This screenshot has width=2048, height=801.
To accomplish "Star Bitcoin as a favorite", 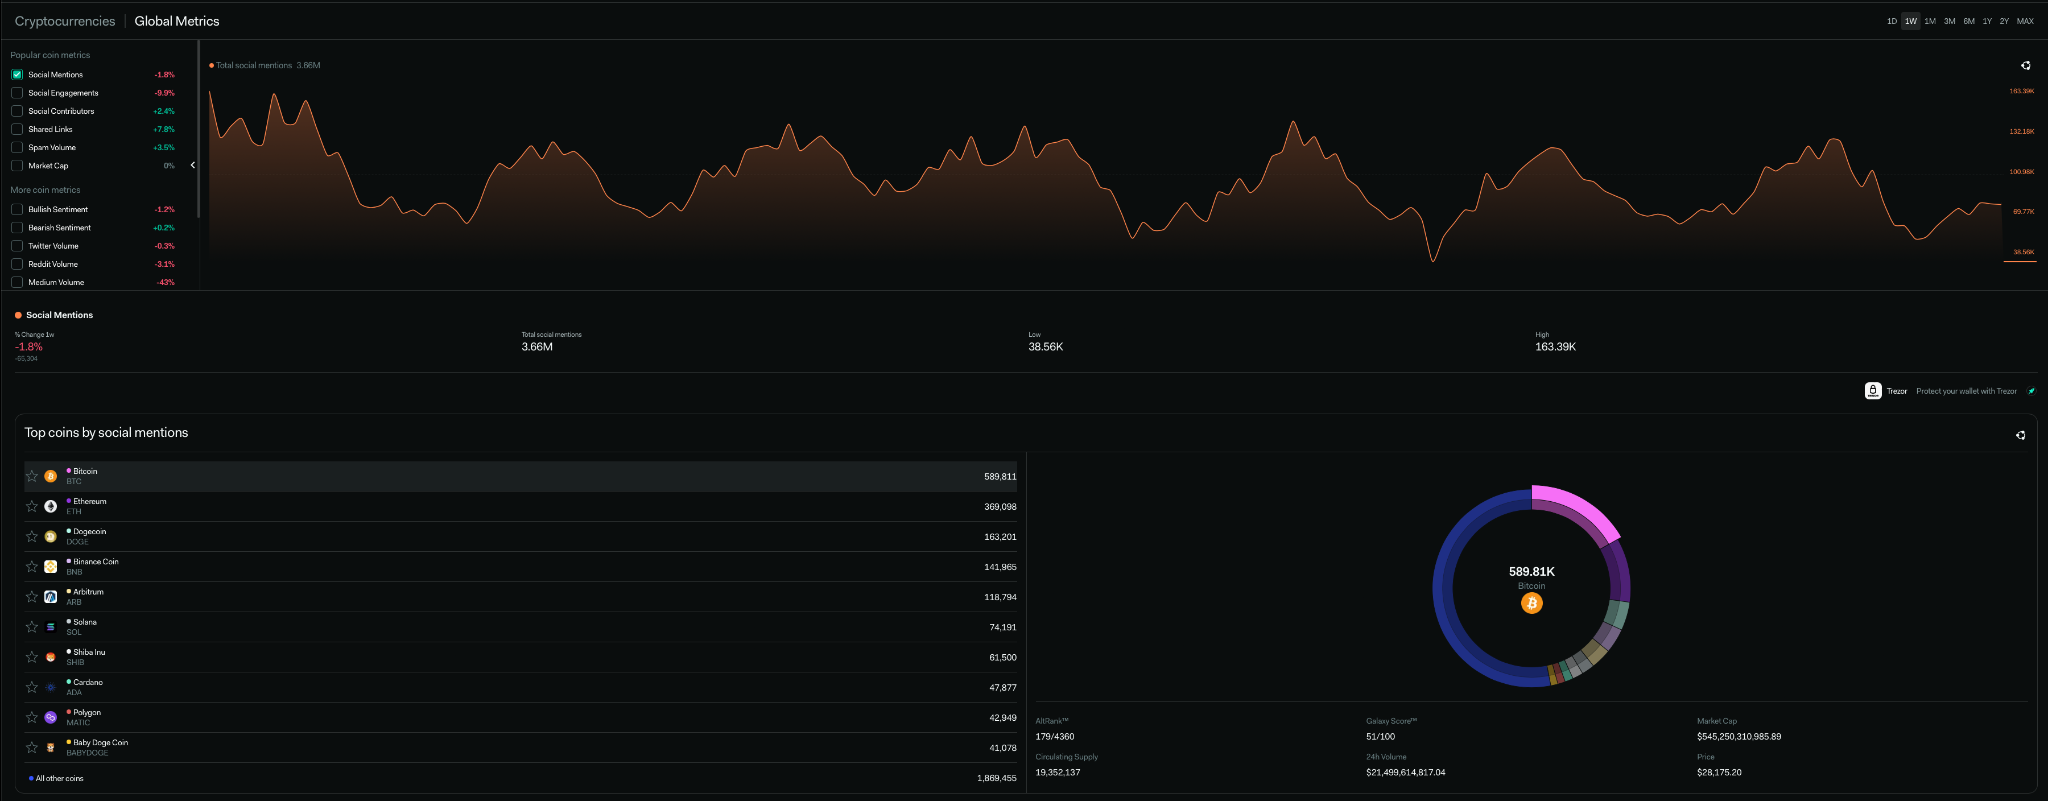I will (x=32, y=477).
